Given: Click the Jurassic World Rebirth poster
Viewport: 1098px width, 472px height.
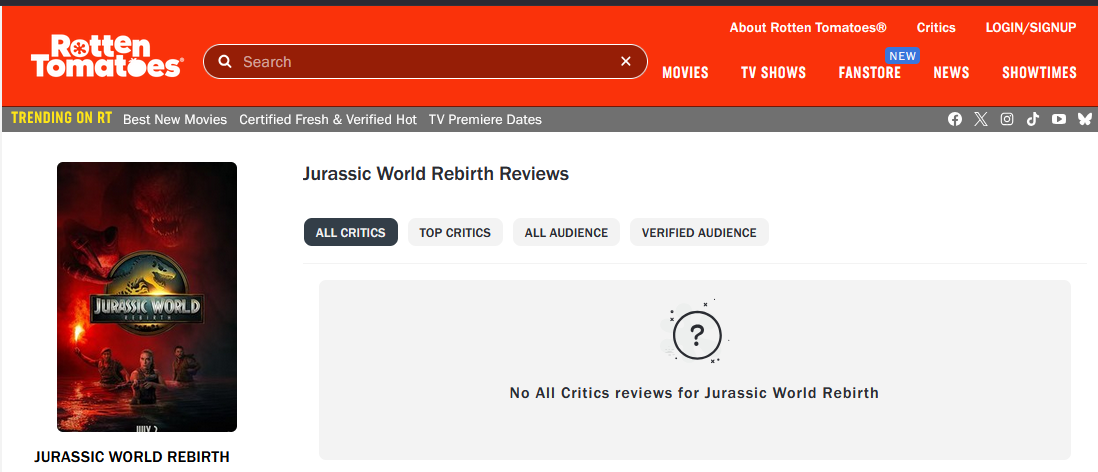Looking at the screenshot, I should (x=147, y=297).
